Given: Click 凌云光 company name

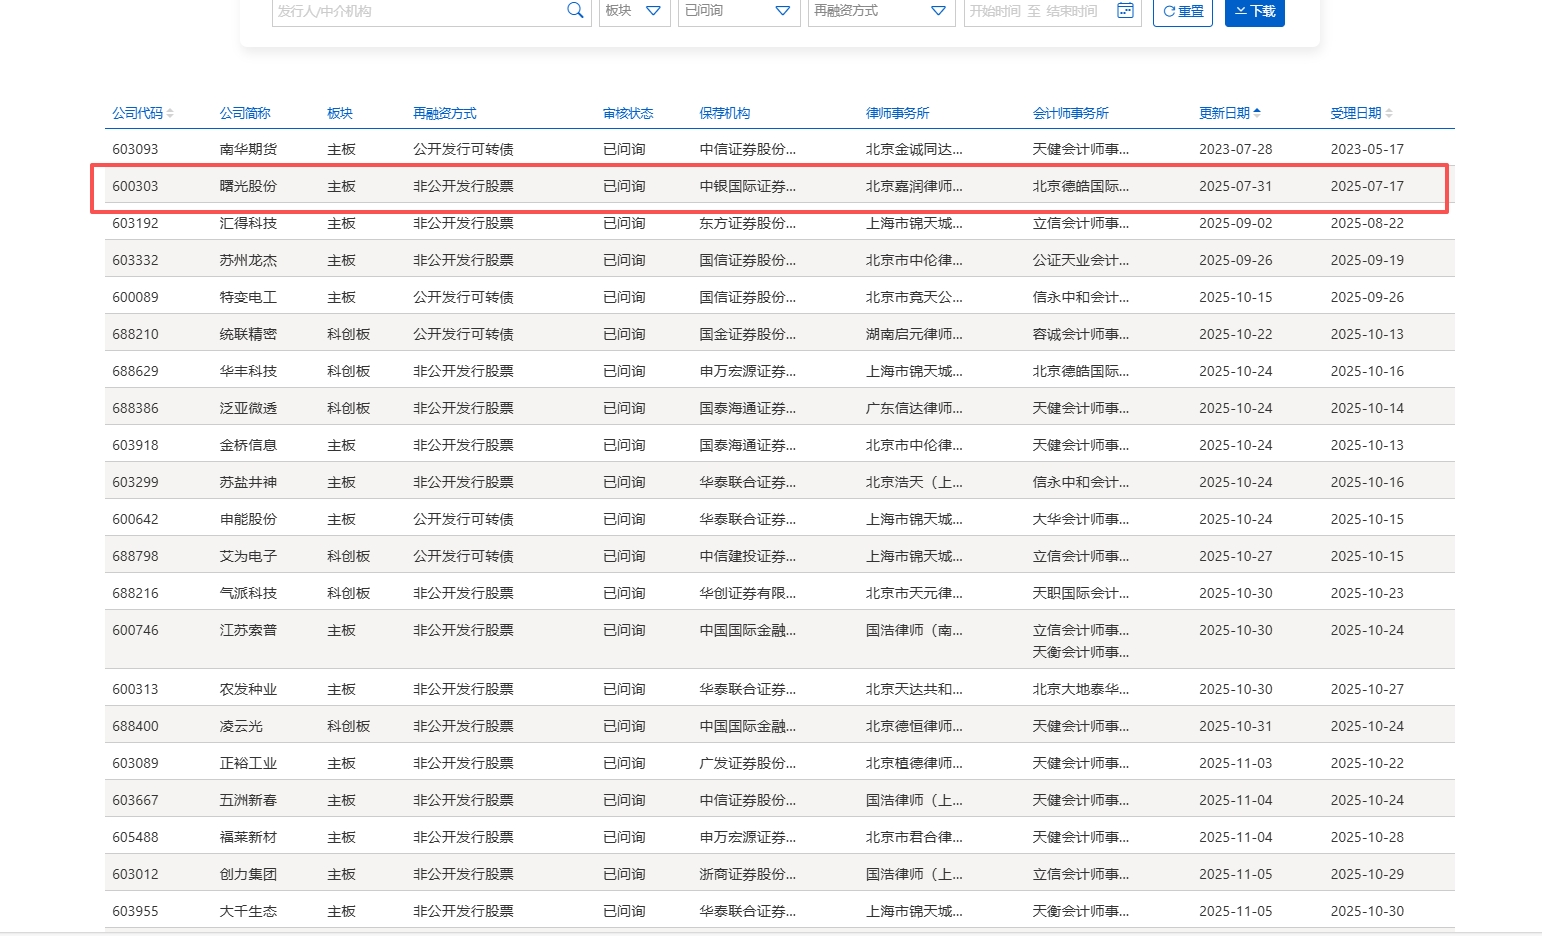Looking at the screenshot, I should [x=241, y=726].
